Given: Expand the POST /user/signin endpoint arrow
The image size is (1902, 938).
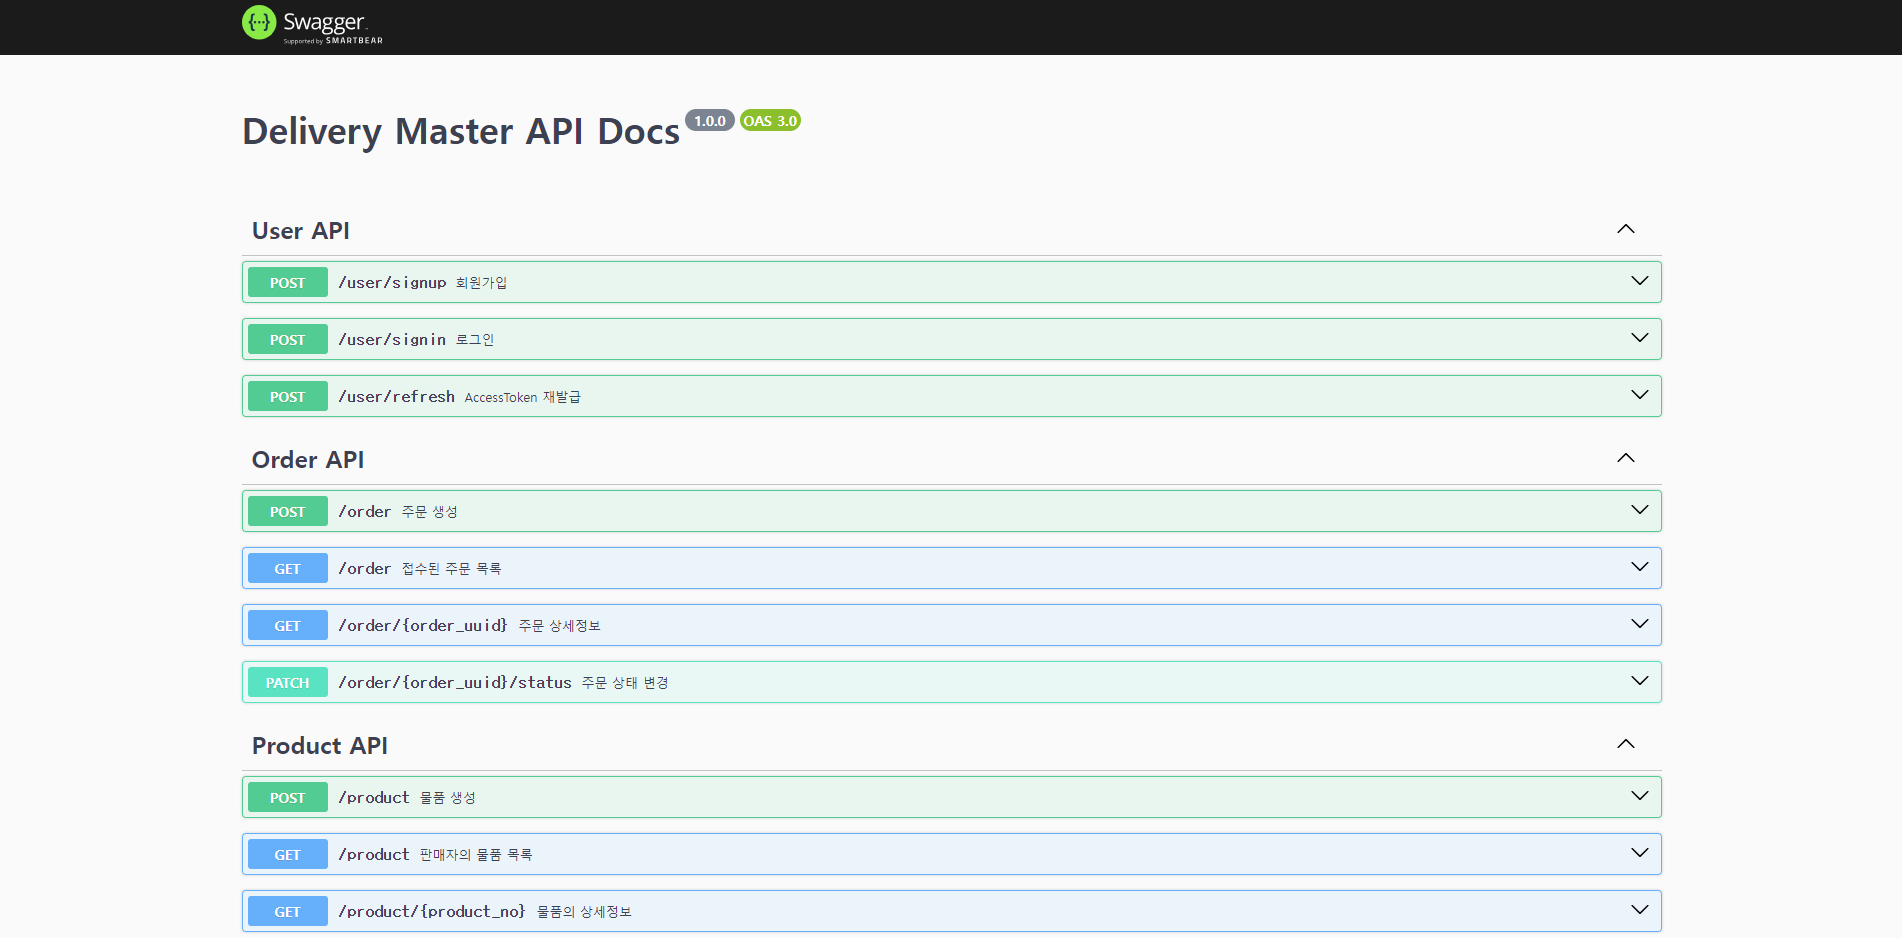Looking at the screenshot, I should (1639, 338).
